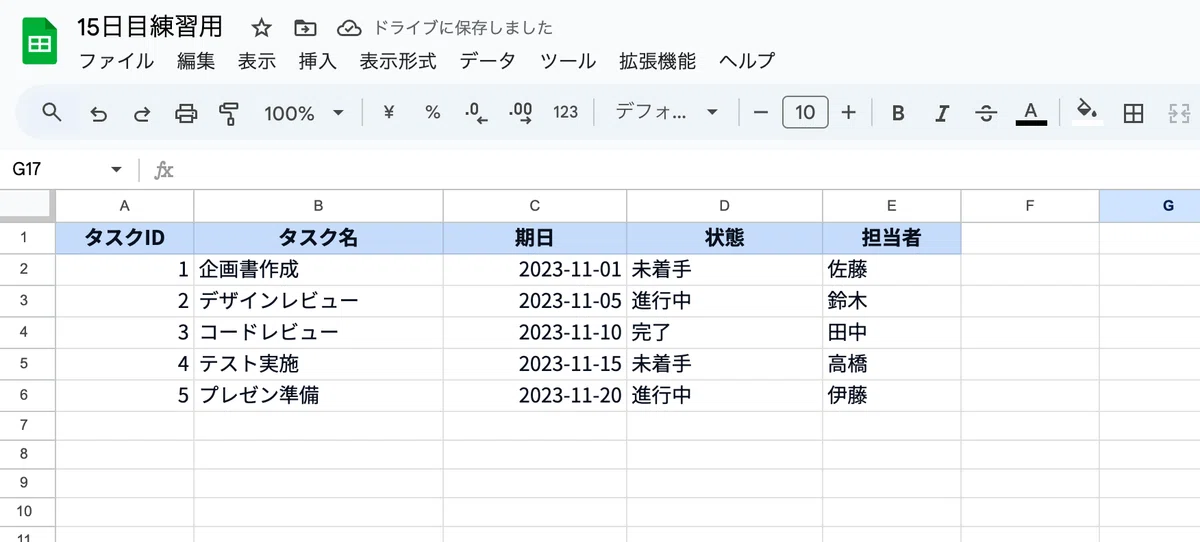This screenshot has width=1200, height=542.
Task: Click the undo arrow
Action: (x=98, y=113)
